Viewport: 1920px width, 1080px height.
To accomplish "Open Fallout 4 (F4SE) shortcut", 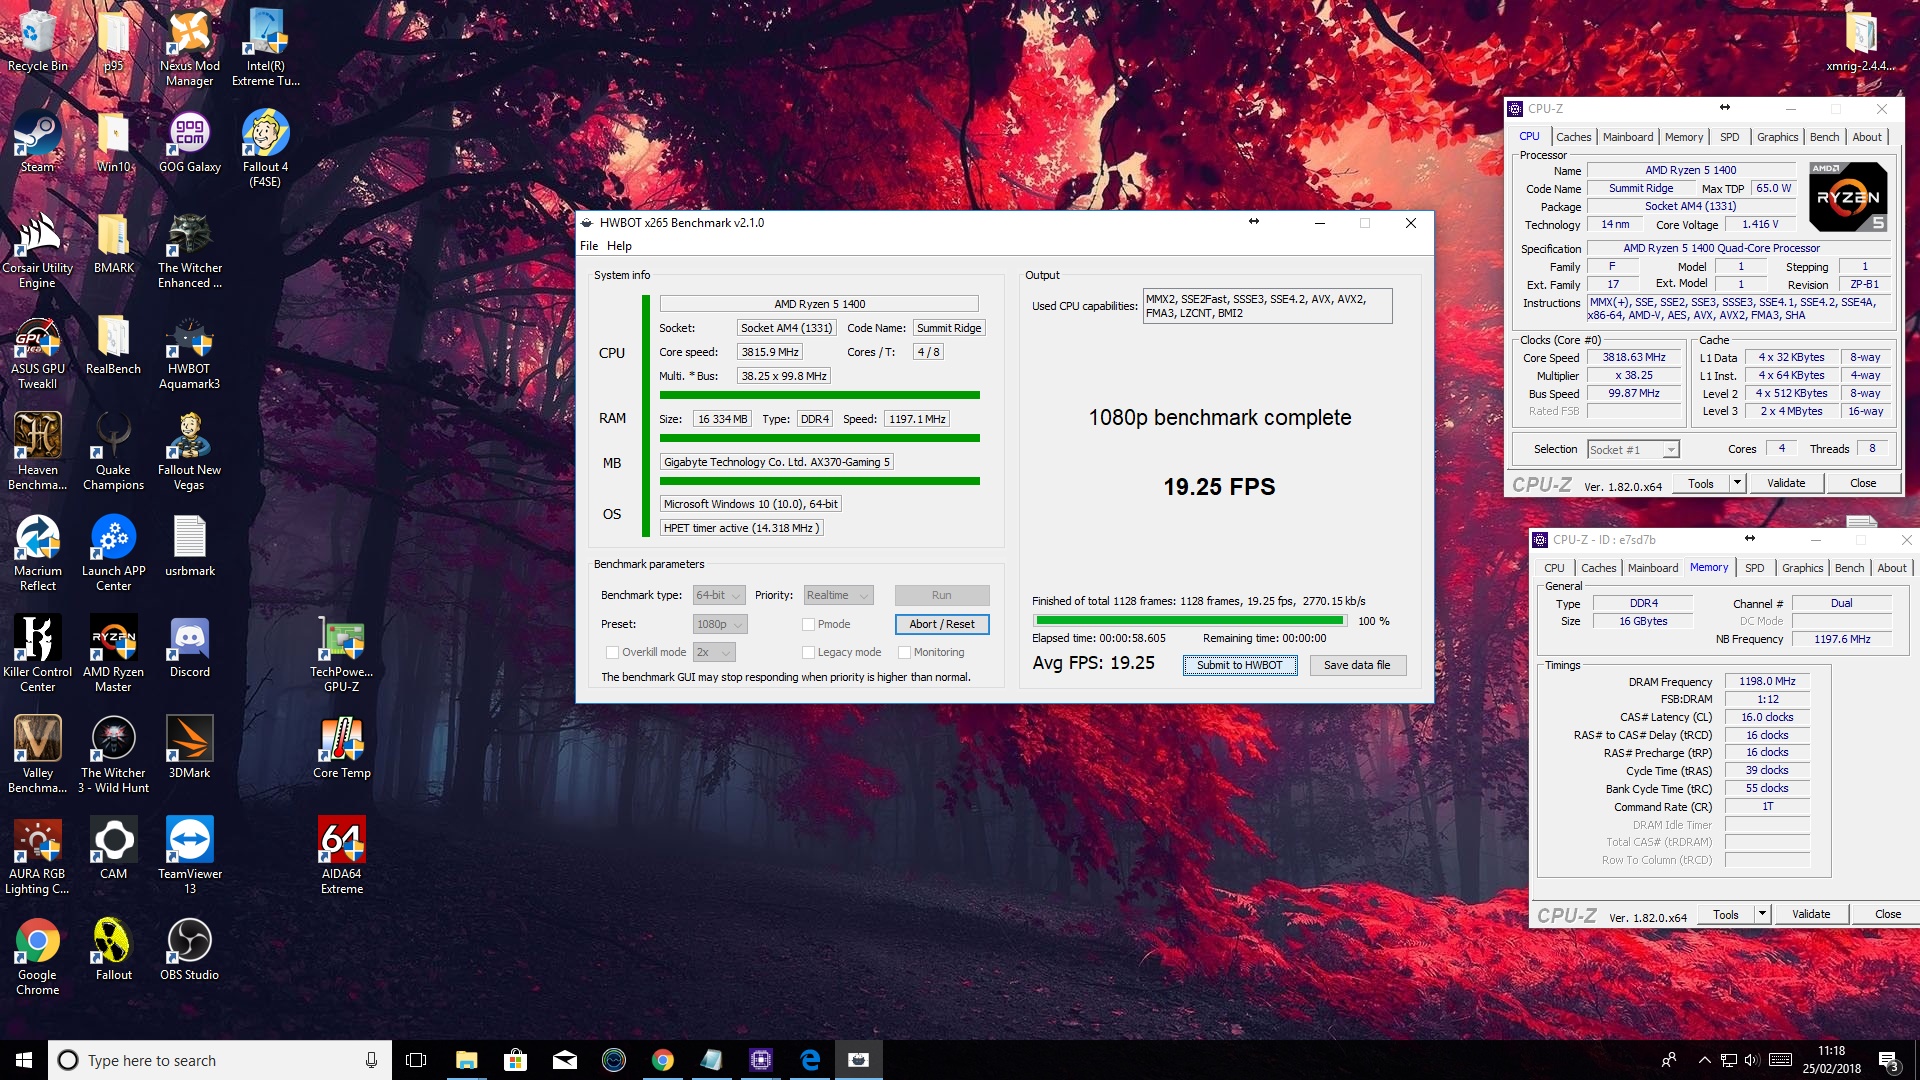I will (265, 148).
